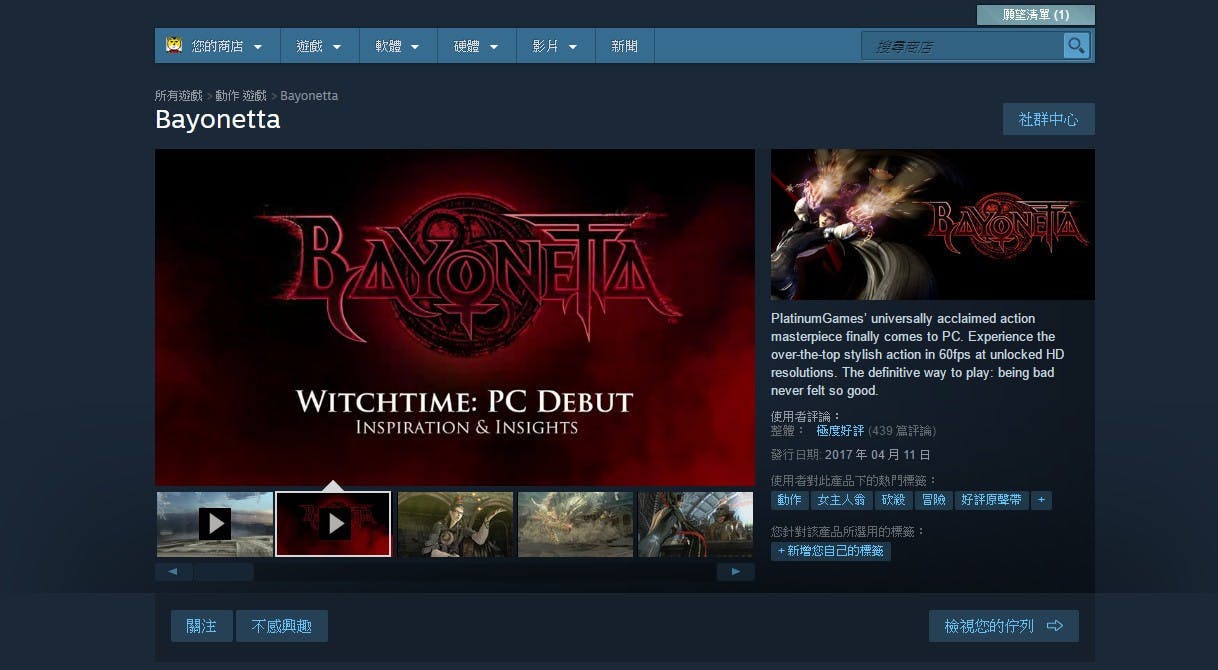The height and width of the screenshot is (670, 1218).
Task: Select the fourth screenshot thumbnail
Action: [576, 524]
